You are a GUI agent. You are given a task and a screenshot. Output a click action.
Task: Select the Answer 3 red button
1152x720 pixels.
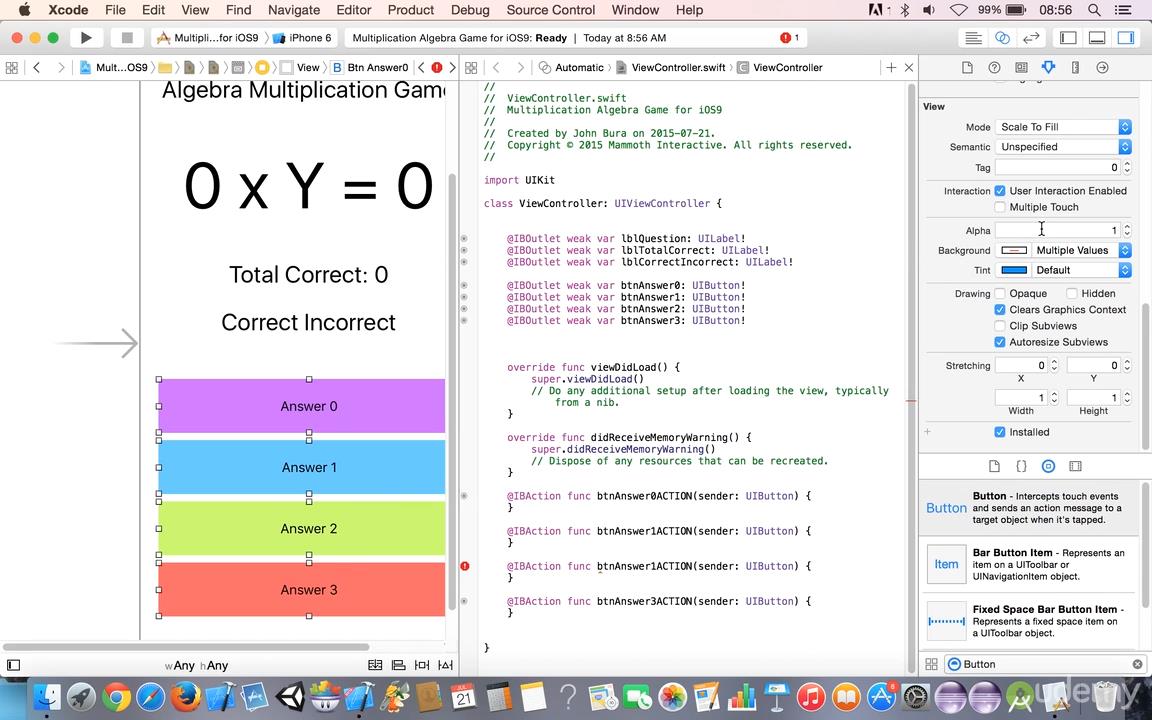click(302, 589)
